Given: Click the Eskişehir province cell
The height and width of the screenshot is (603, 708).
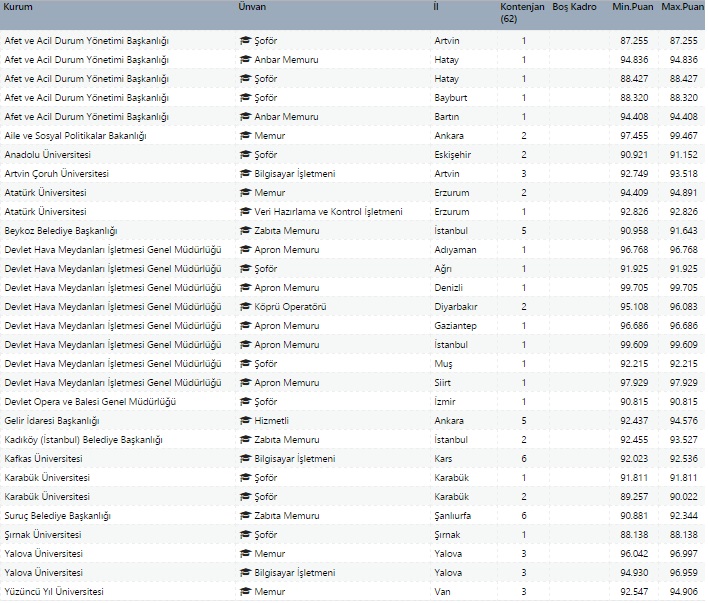Looking at the screenshot, I should pos(452,155).
